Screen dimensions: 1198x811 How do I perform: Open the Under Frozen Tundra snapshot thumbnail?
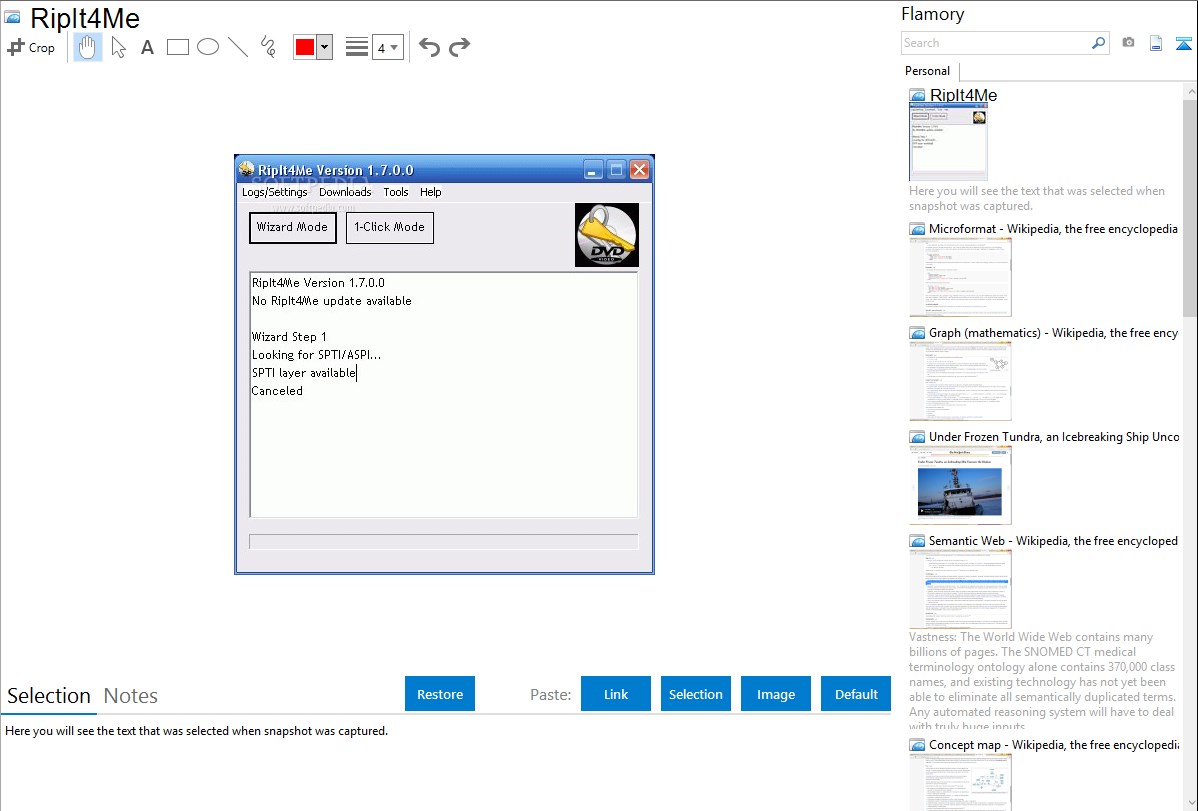click(x=960, y=485)
